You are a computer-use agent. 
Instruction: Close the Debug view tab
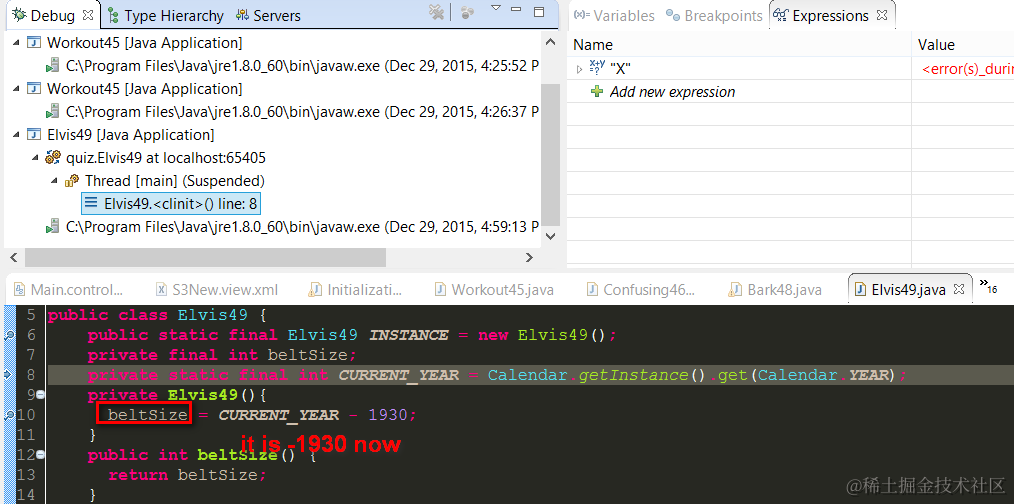coord(89,14)
